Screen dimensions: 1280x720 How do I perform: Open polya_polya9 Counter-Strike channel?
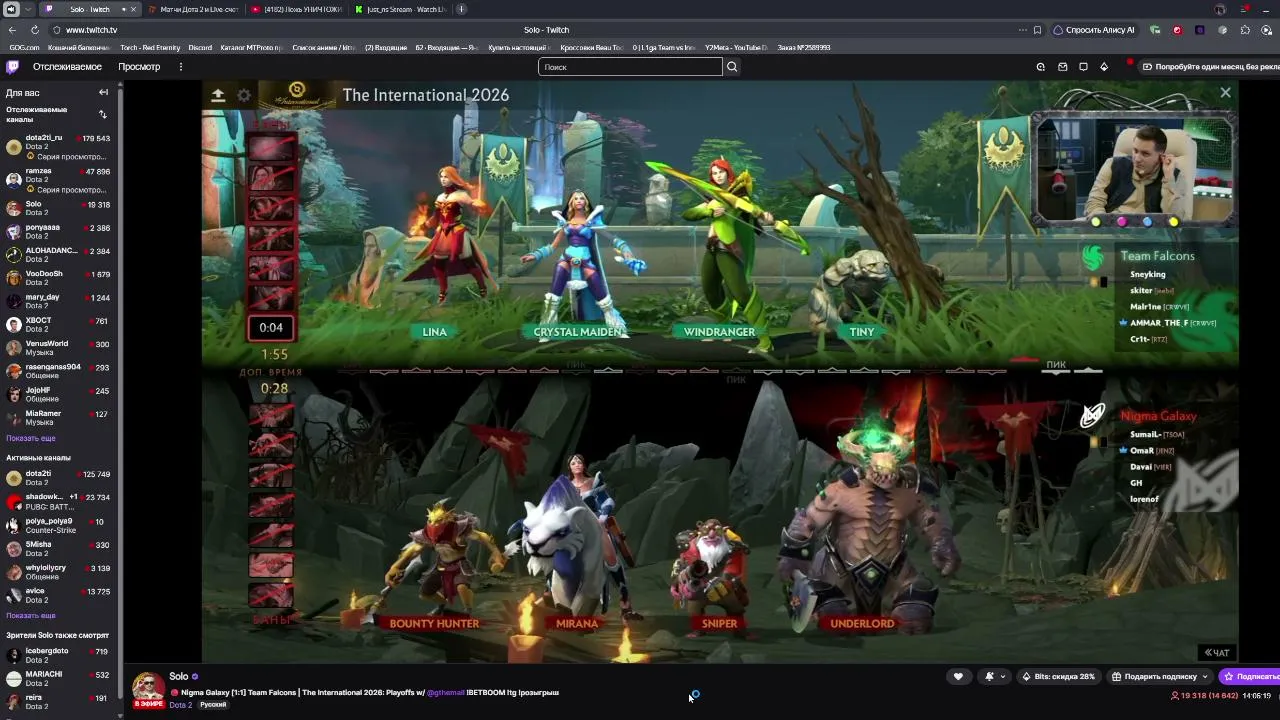pyautogui.click(x=58, y=525)
